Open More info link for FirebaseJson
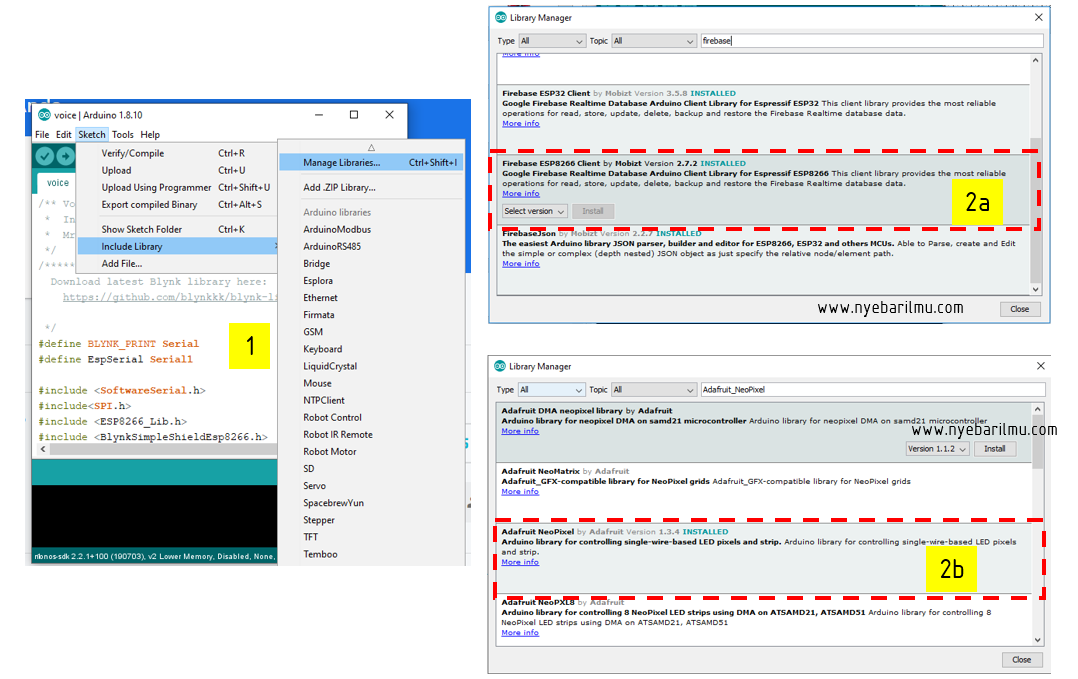This screenshot has width=1078, height=679. click(520, 264)
